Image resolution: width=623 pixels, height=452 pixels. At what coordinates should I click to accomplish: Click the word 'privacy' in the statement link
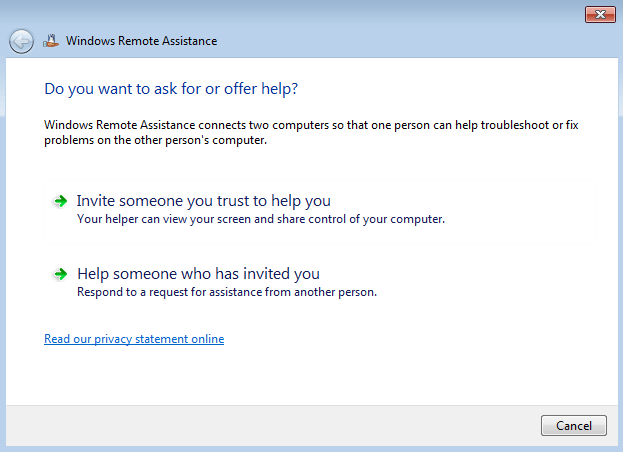[x=113, y=339]
